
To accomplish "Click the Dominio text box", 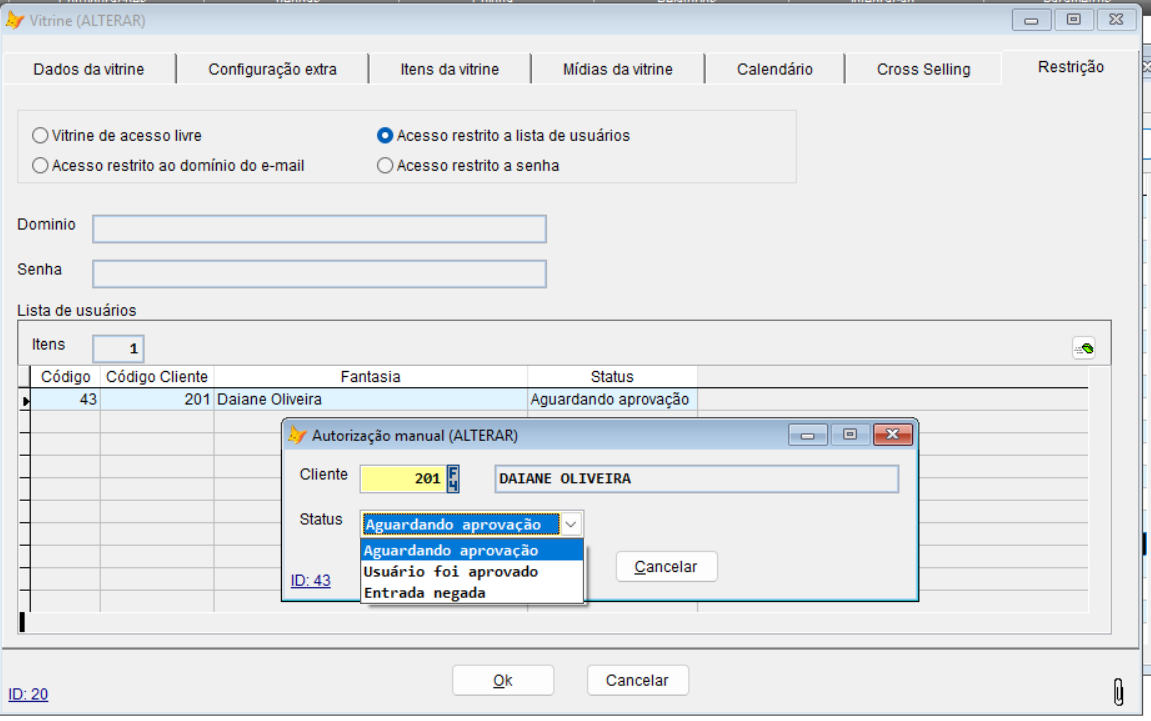I will pyautogui.click(x=320, y=228).
